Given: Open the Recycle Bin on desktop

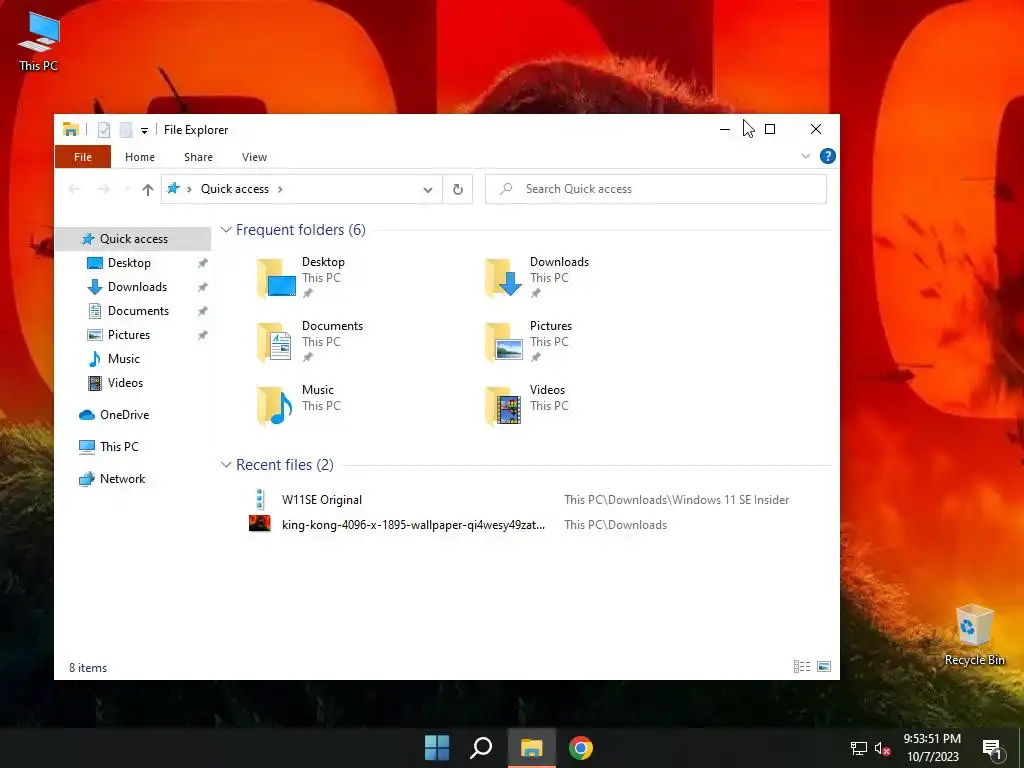Looking at the screenshot, I should point(974,635).
